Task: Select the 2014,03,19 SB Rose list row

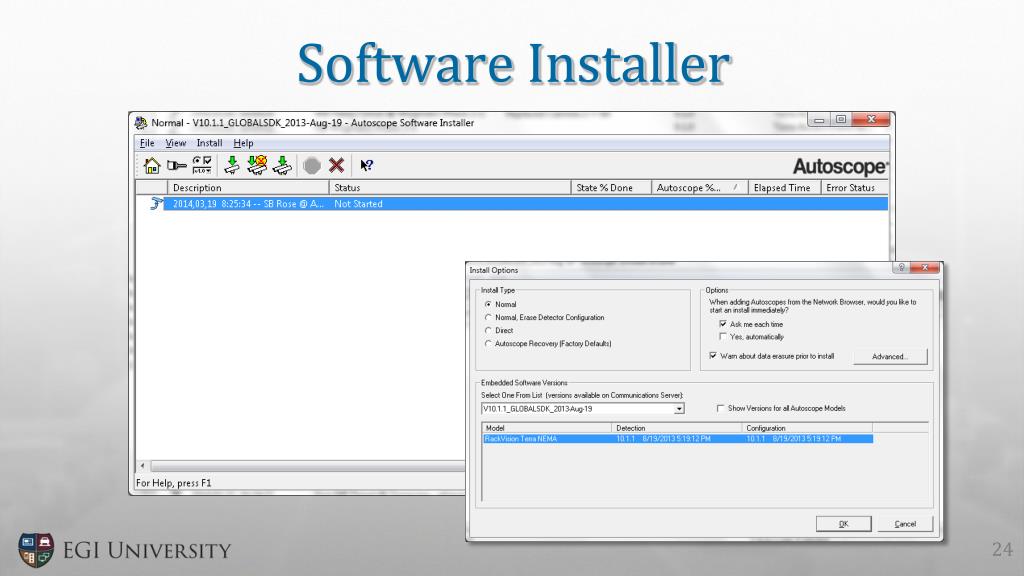Action: pyautogui.click(x=526, y=204)
